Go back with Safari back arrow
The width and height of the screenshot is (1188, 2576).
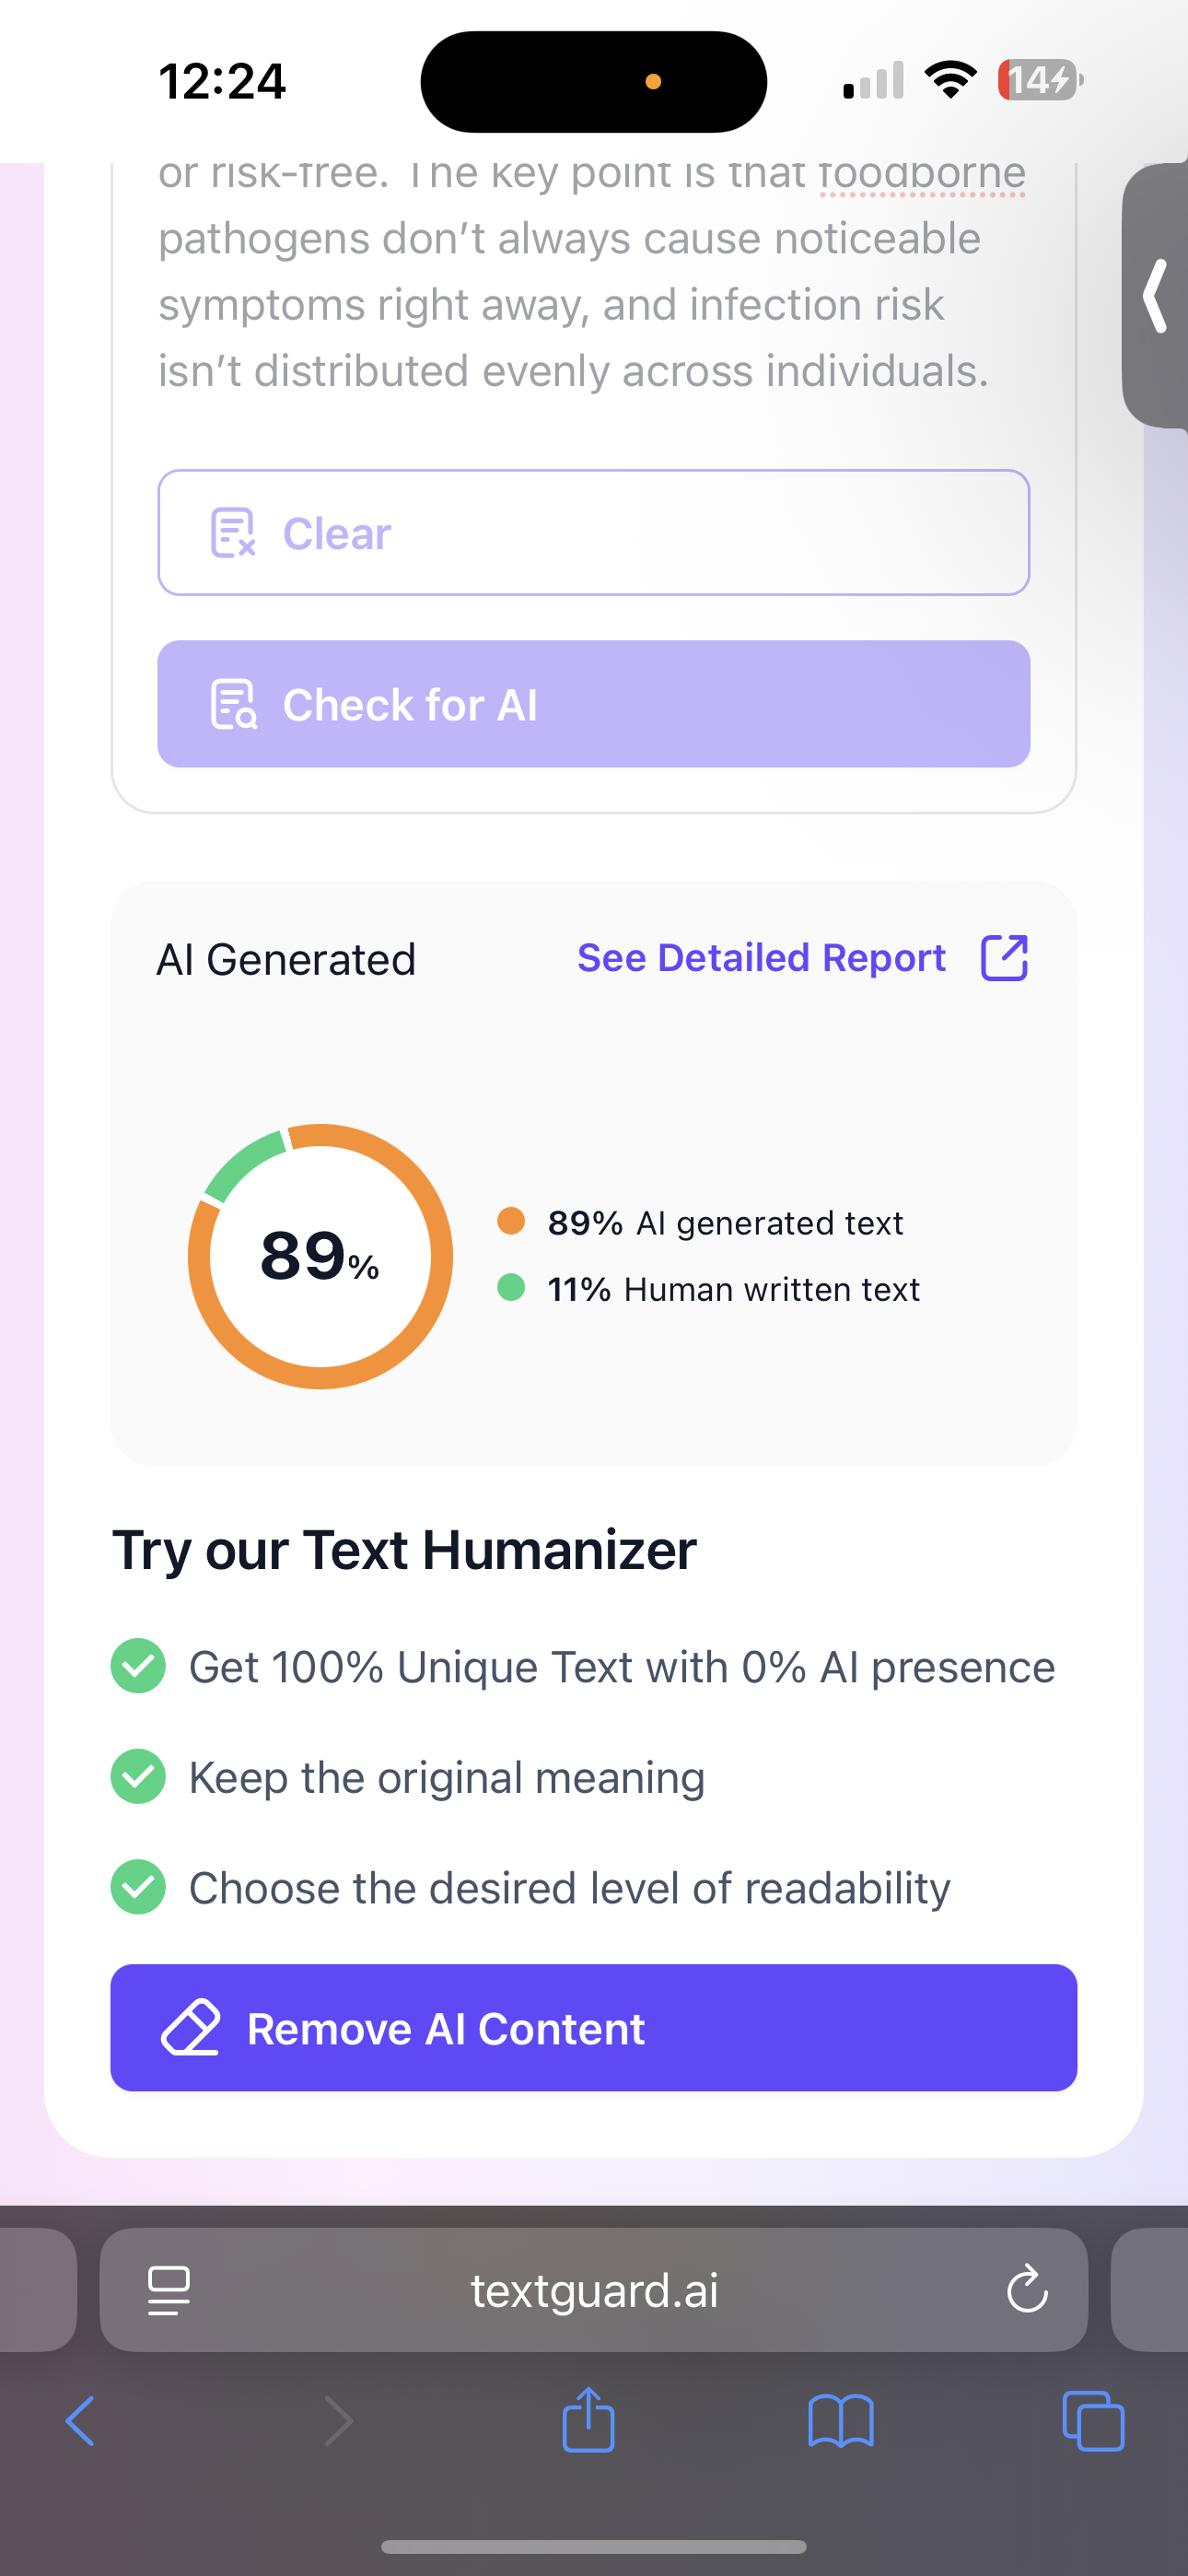coord(80,2421)
